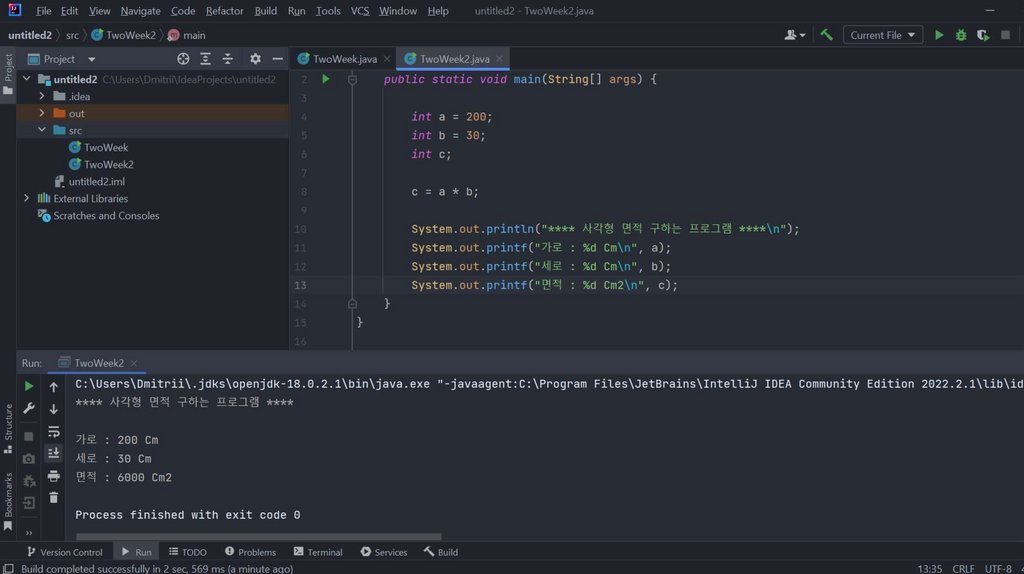Screen dimensions: 1024x574
Task: Open the Current File run configuration dropdown
Action: point(884,35)
